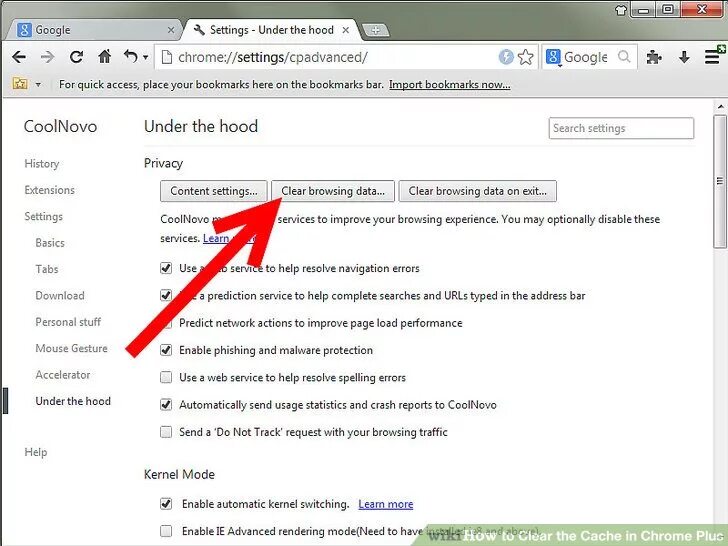Click the undo closed tab icon
This screenshot has height=546, width=728.
pyautogui.click(x=130, y=57)
